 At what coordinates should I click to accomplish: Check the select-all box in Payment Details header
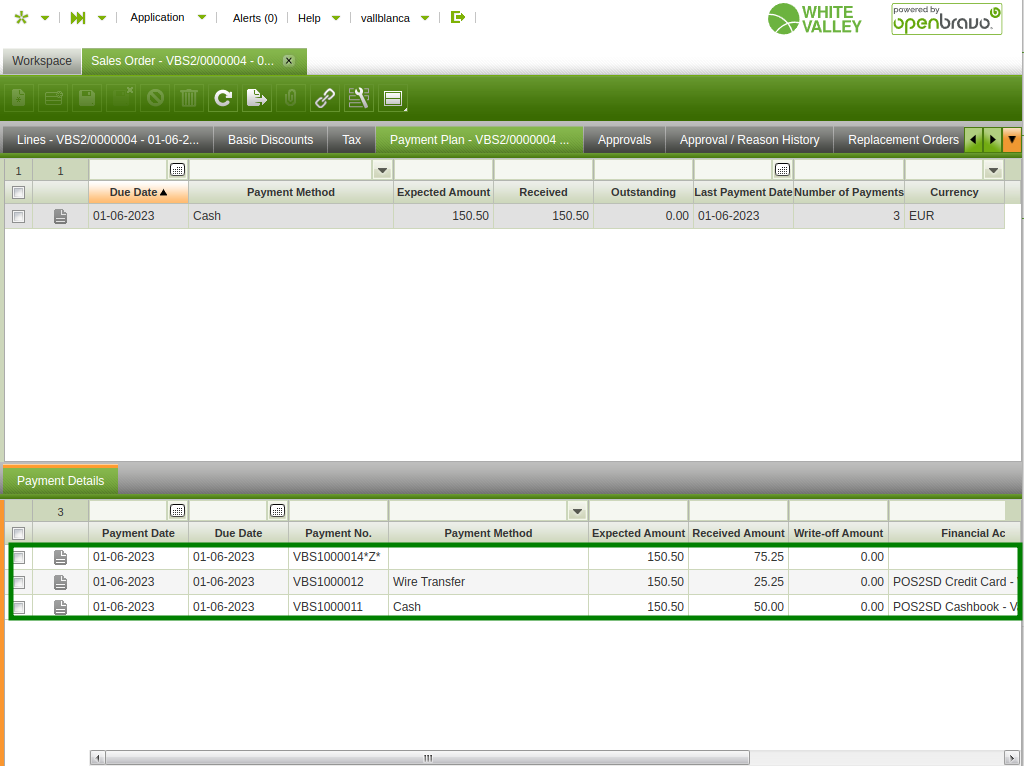click(18, 533)
